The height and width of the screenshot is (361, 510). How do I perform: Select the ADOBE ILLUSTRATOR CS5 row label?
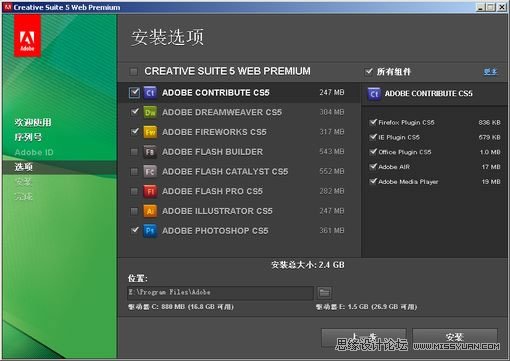[x=217, y=211]
